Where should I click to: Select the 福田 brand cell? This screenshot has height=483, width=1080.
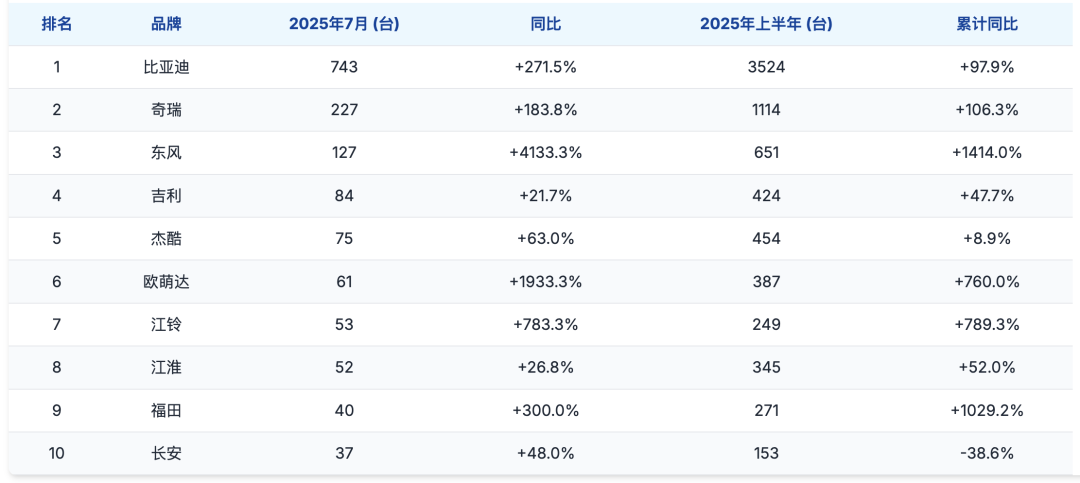tap(166, 411)
